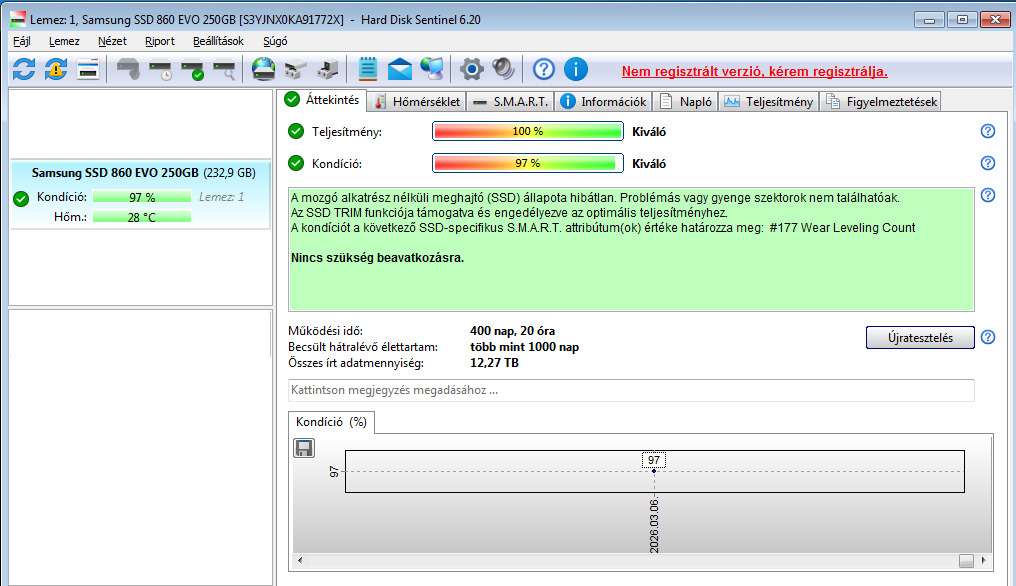This screenshot has height=586, width=1016.
Task: Click the 12,27 TB value
Action: click(x=494, y=363)
